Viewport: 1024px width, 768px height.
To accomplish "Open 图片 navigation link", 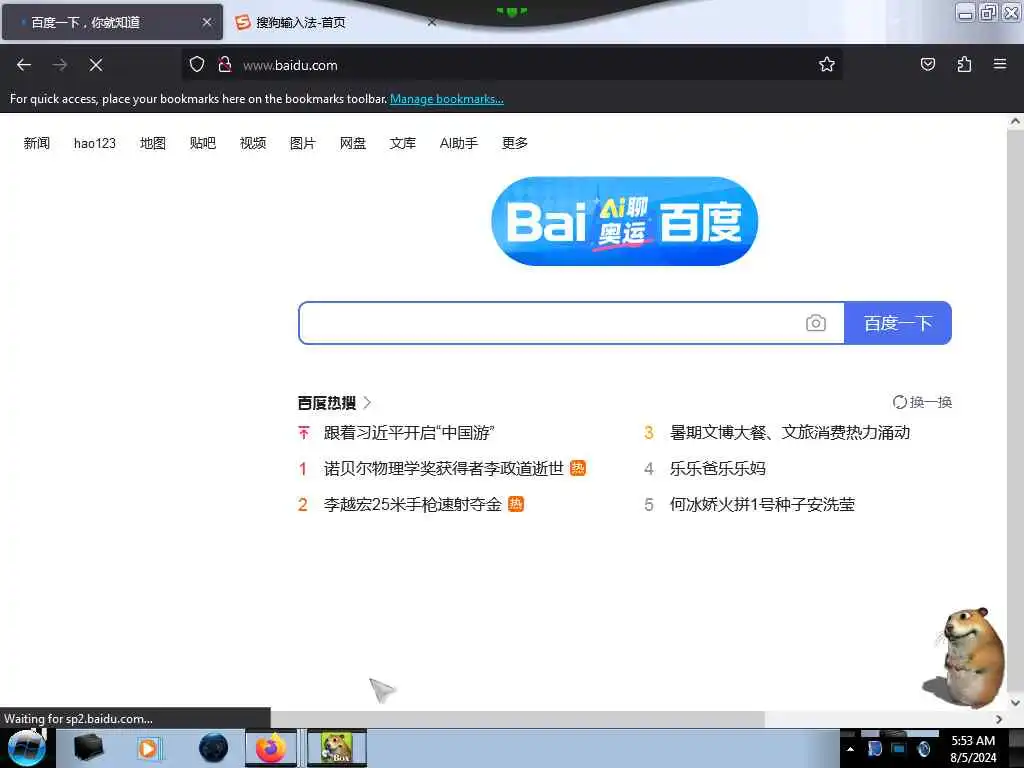I will (x=302, y=143).
